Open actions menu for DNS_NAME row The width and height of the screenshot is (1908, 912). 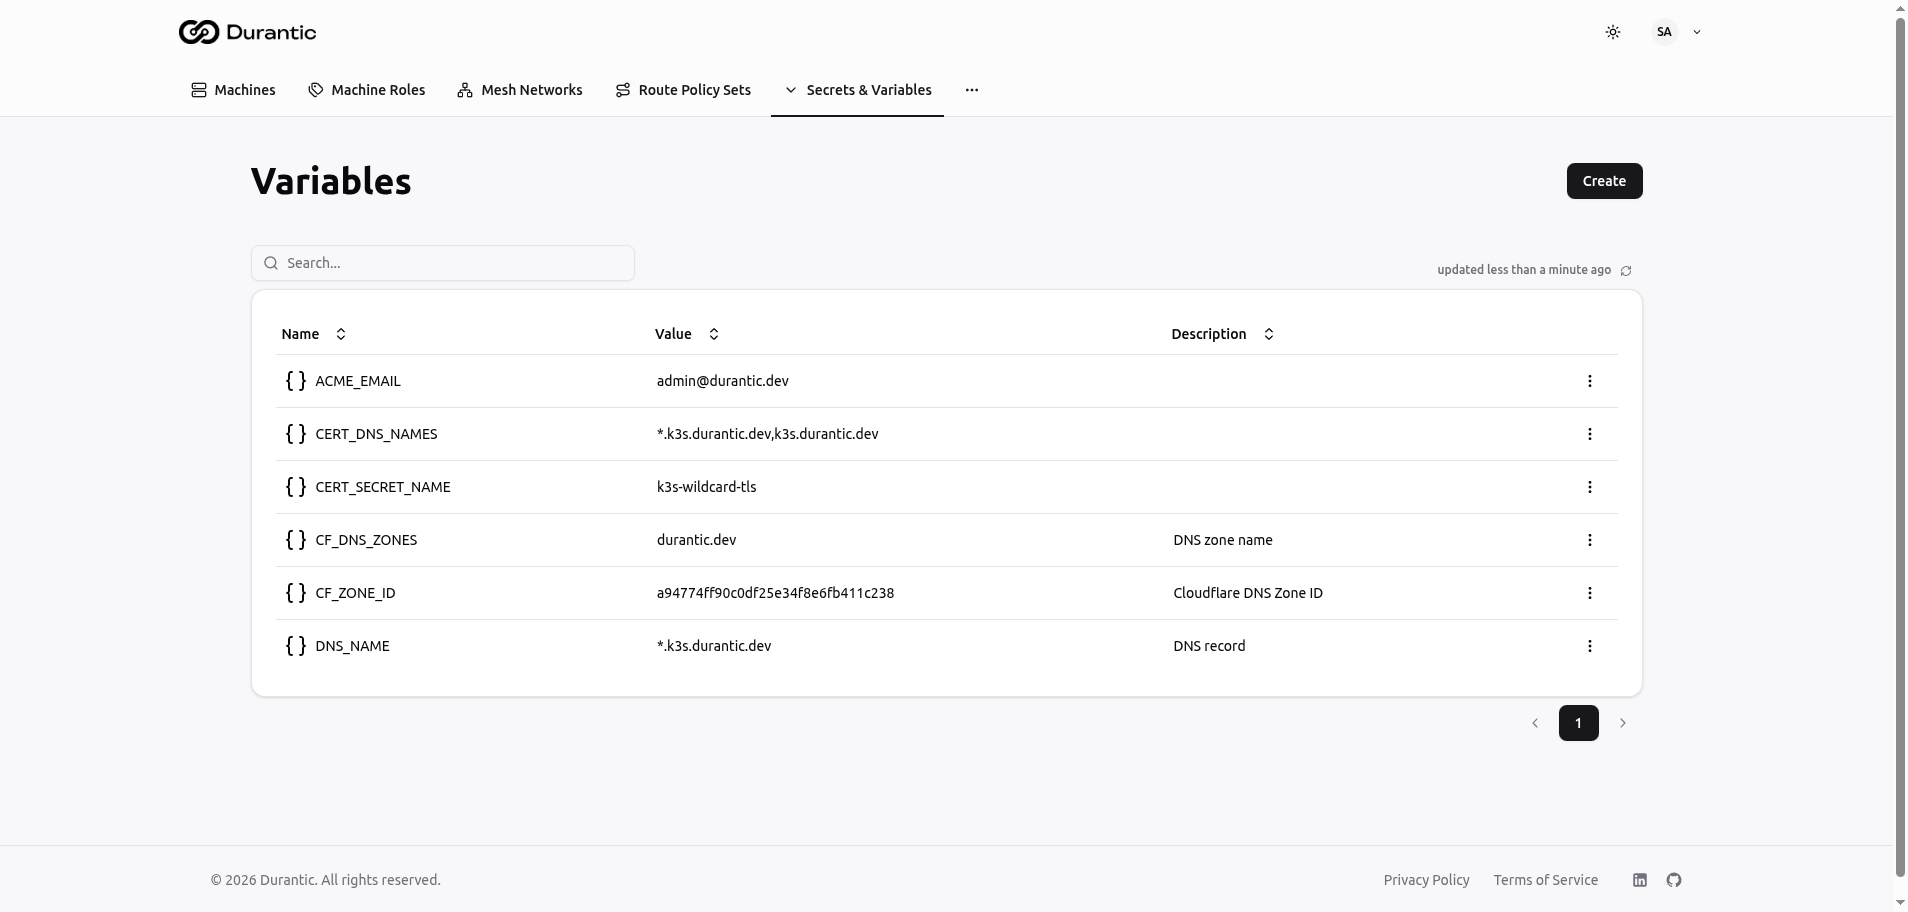point(1589,646)
